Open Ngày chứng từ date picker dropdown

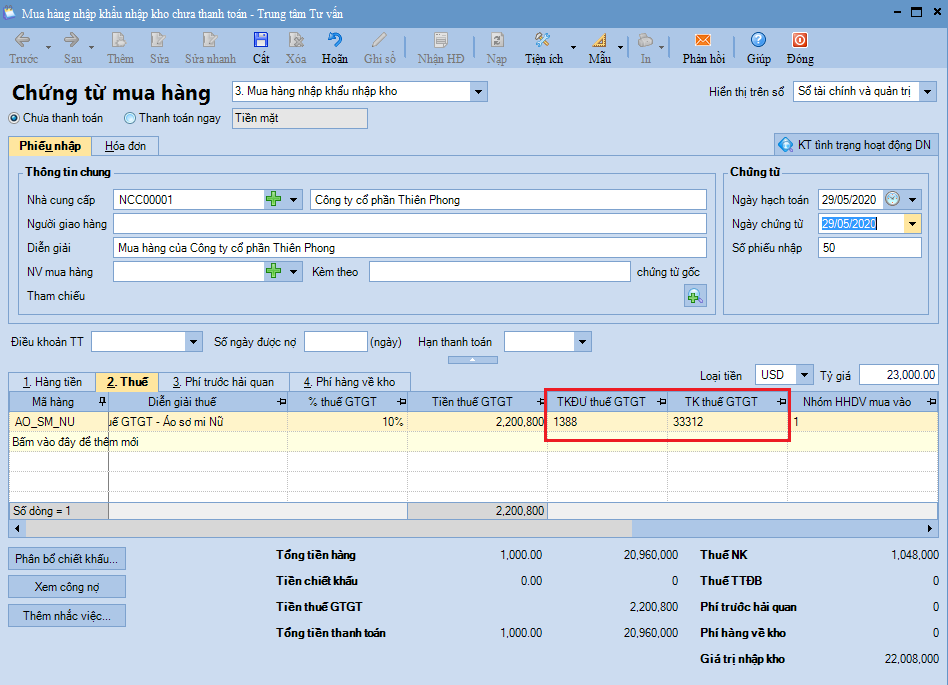(x=912, y=224)
